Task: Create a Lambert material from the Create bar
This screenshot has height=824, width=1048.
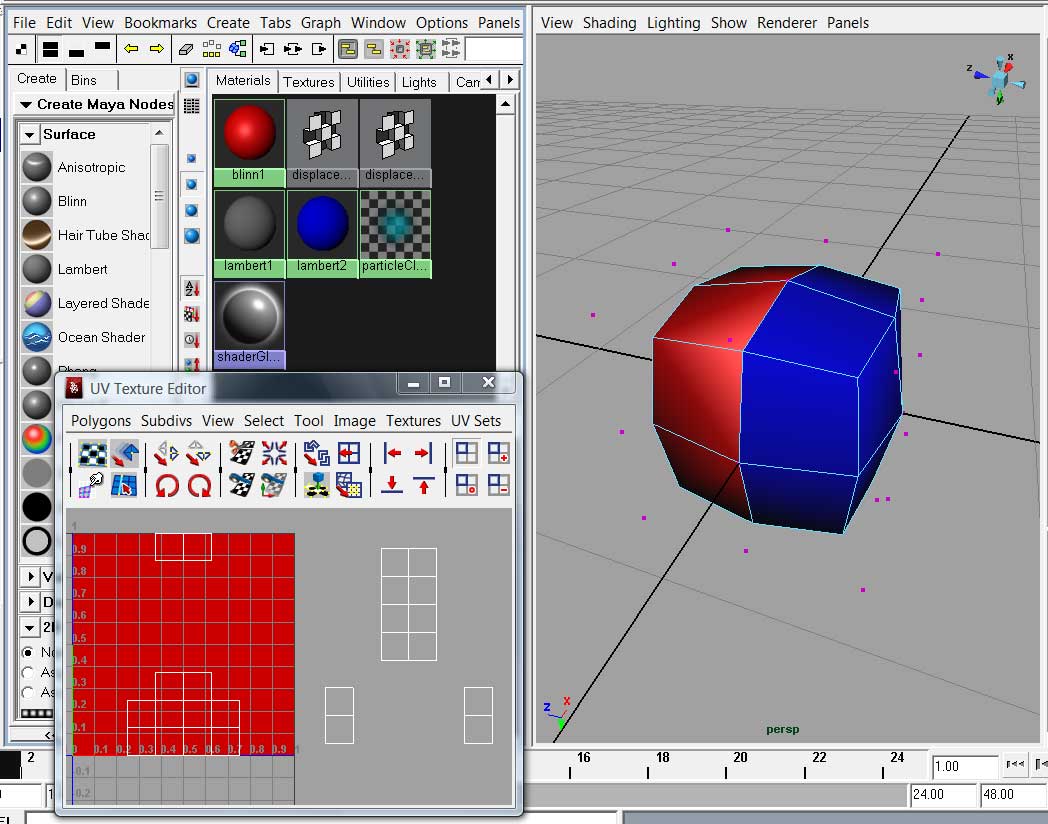Action: (84, 269)
